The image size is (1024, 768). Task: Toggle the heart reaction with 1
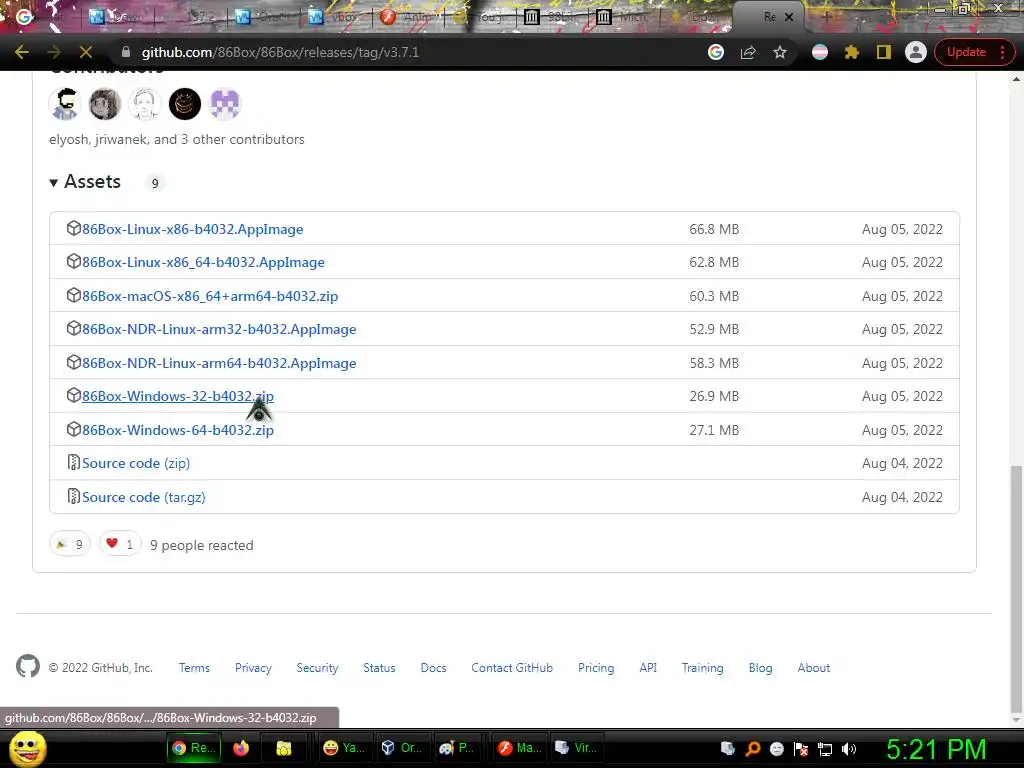coord(120,544)
